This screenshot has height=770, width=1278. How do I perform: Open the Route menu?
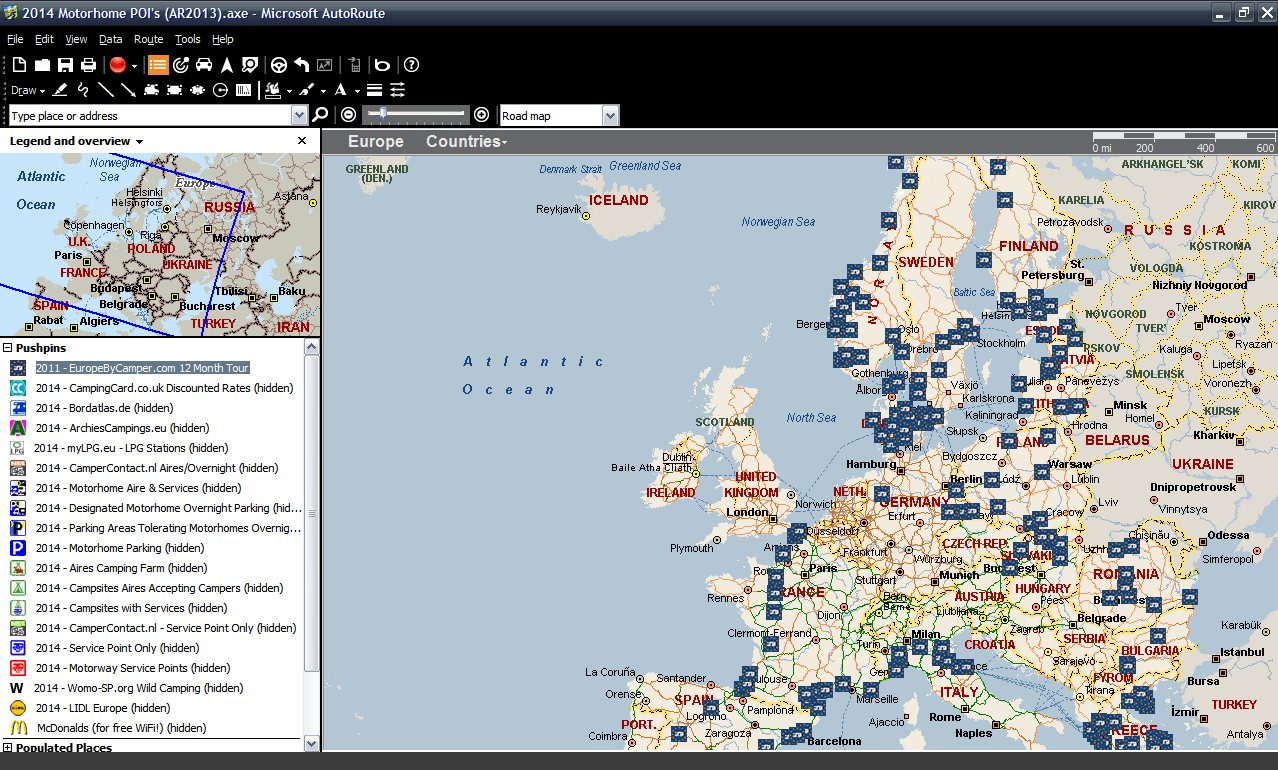[148, 39]
